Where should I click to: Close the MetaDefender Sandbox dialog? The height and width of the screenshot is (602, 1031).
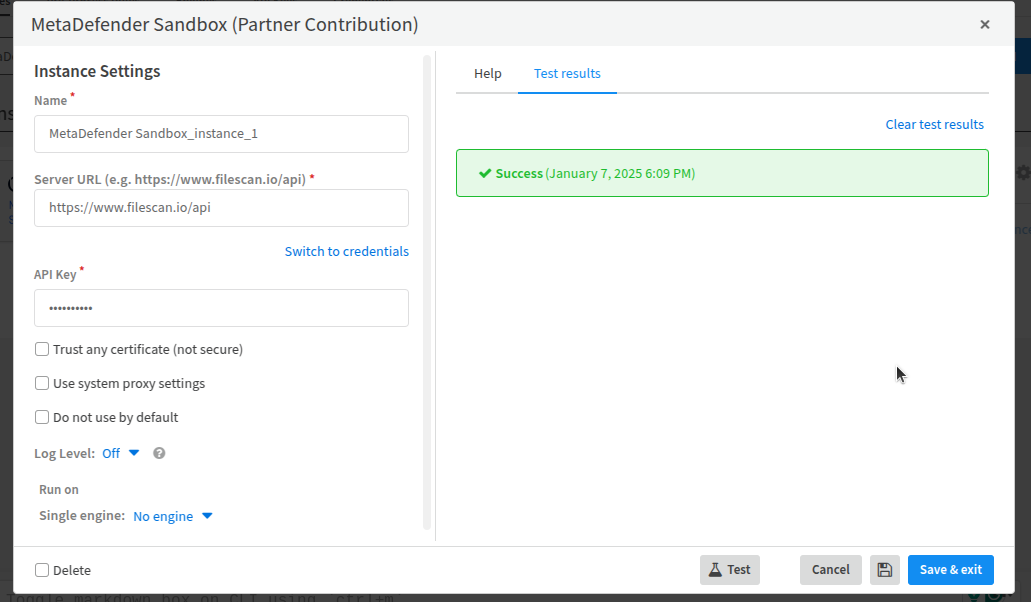pos(984,24)
